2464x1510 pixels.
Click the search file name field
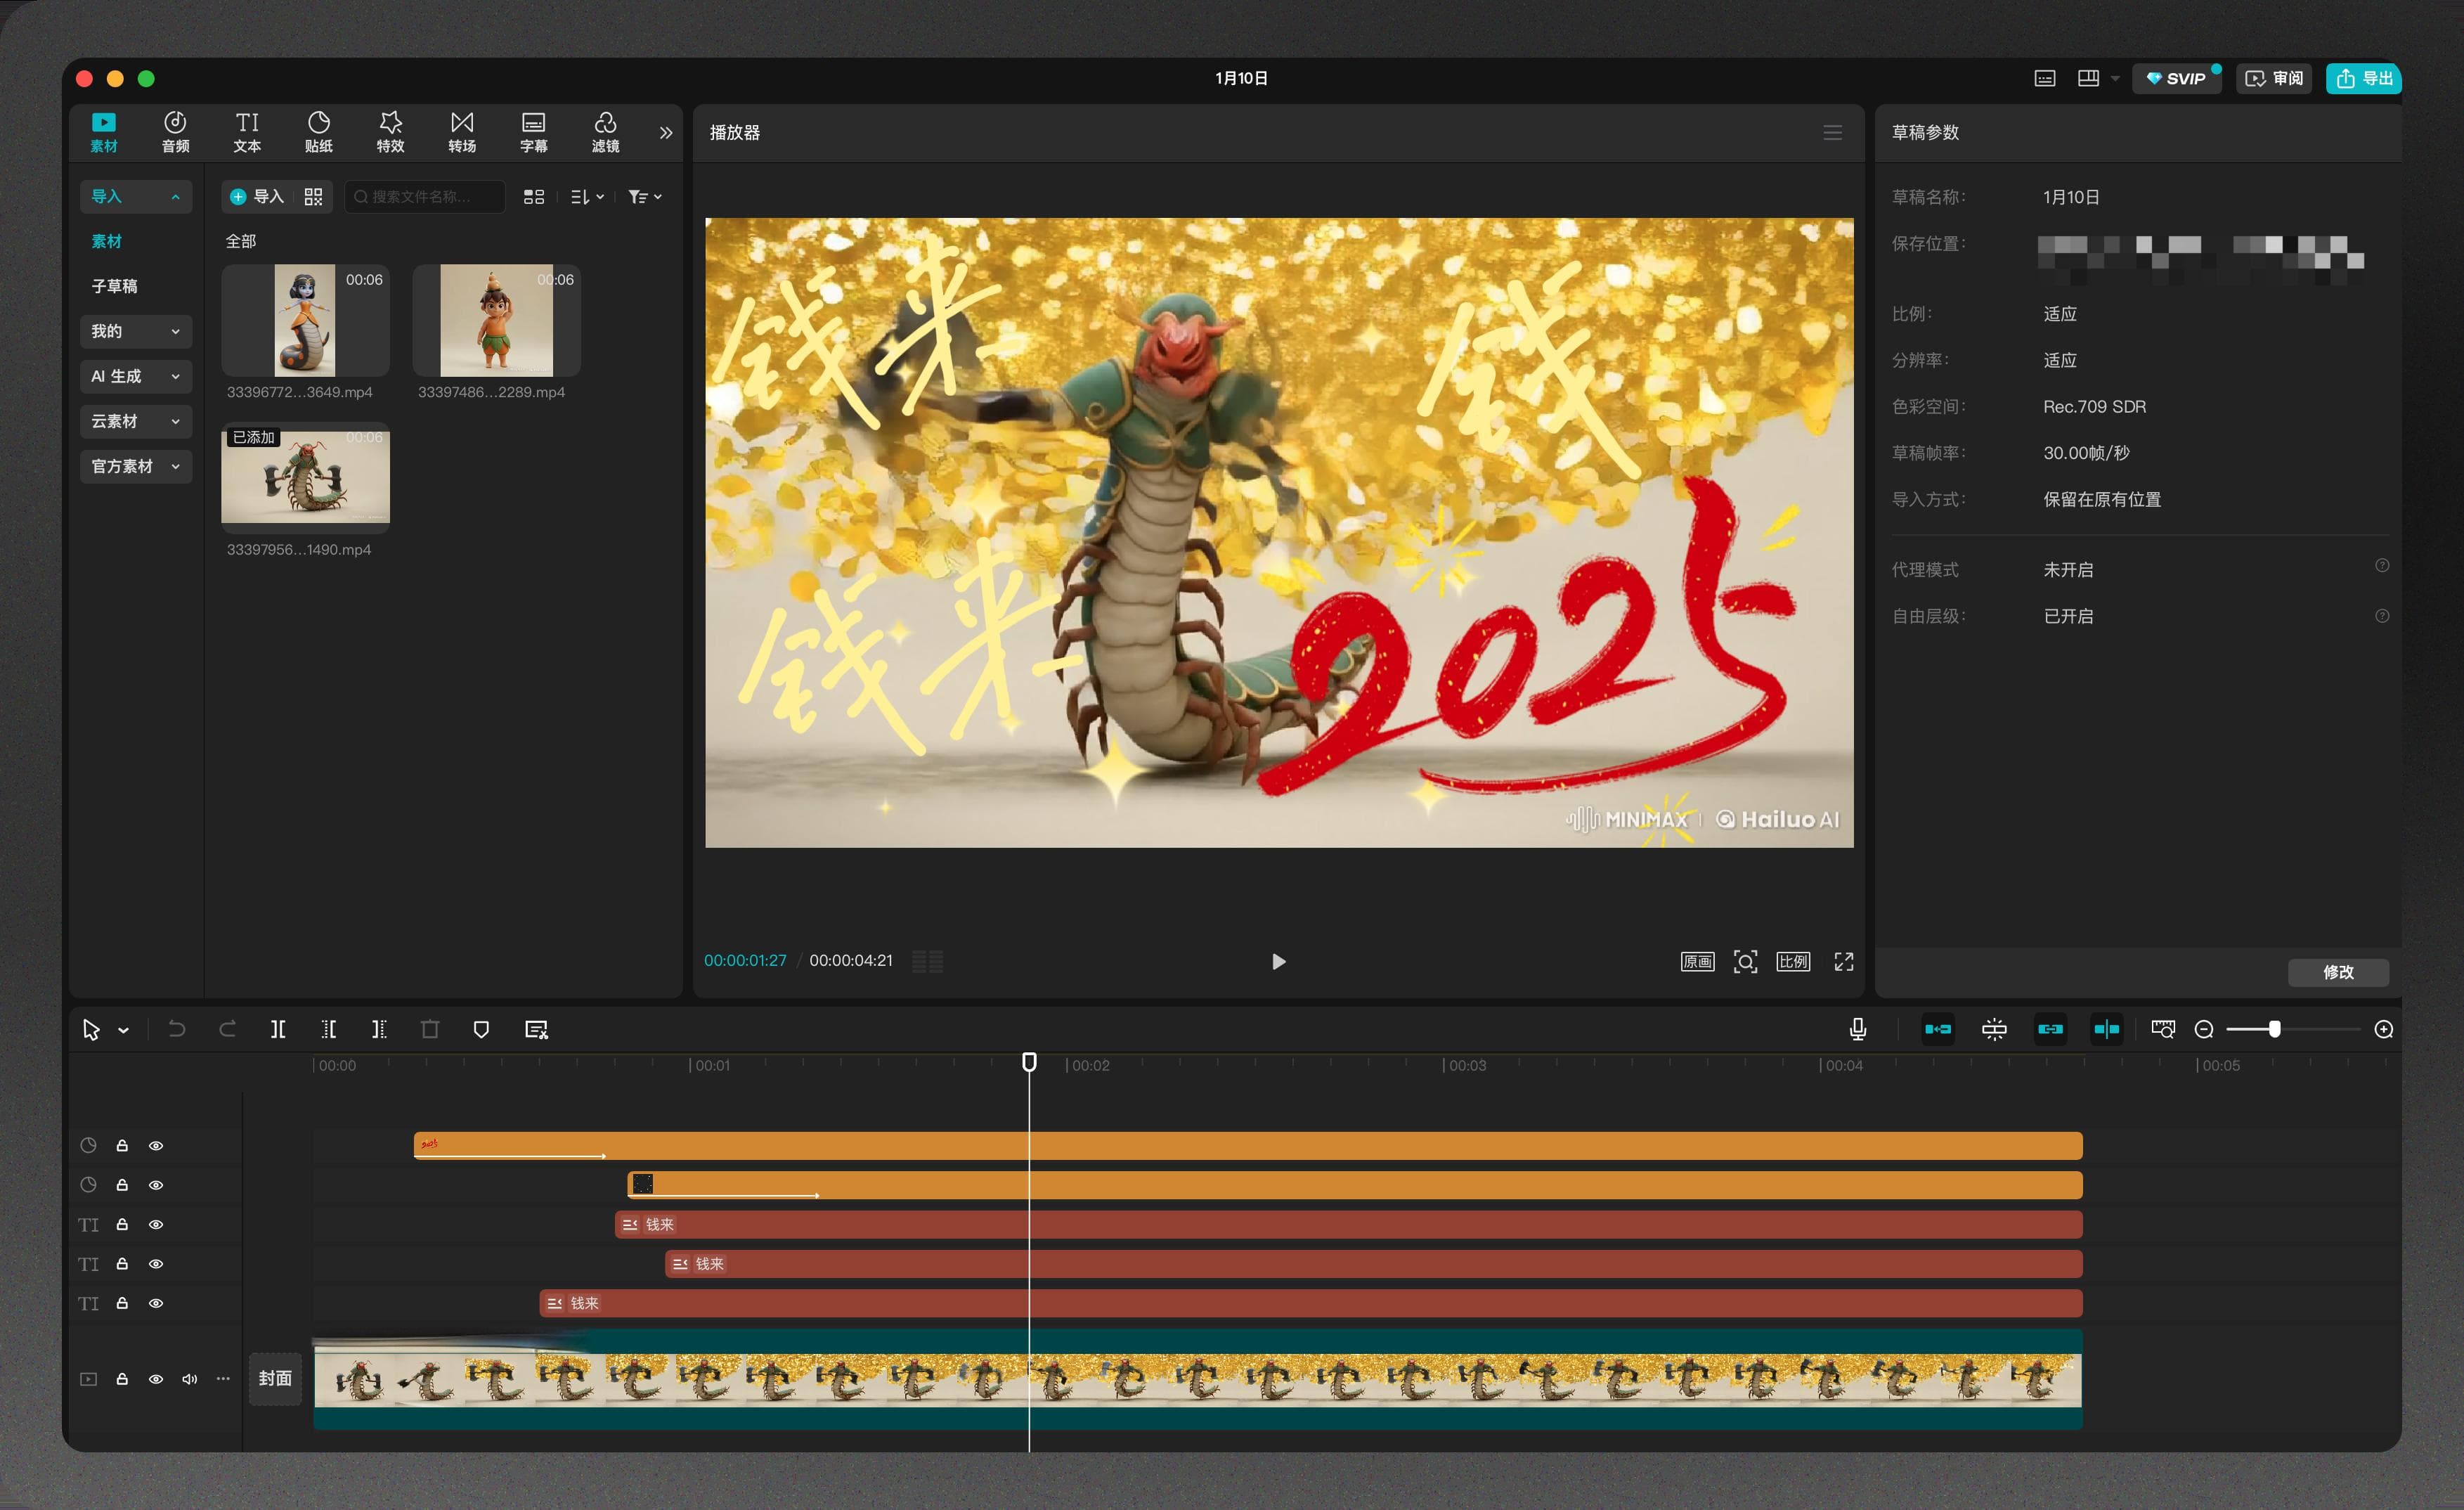pos(424,197)
